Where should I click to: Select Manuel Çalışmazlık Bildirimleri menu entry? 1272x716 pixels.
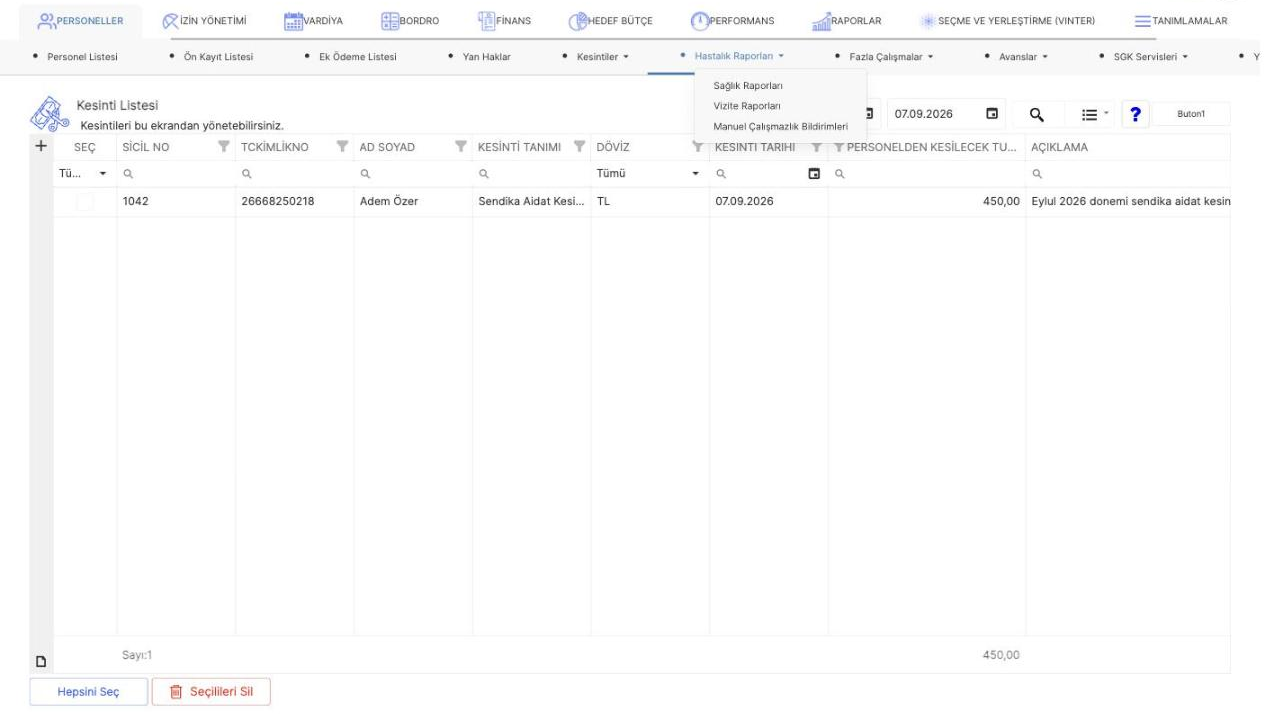tap(781, 126)
